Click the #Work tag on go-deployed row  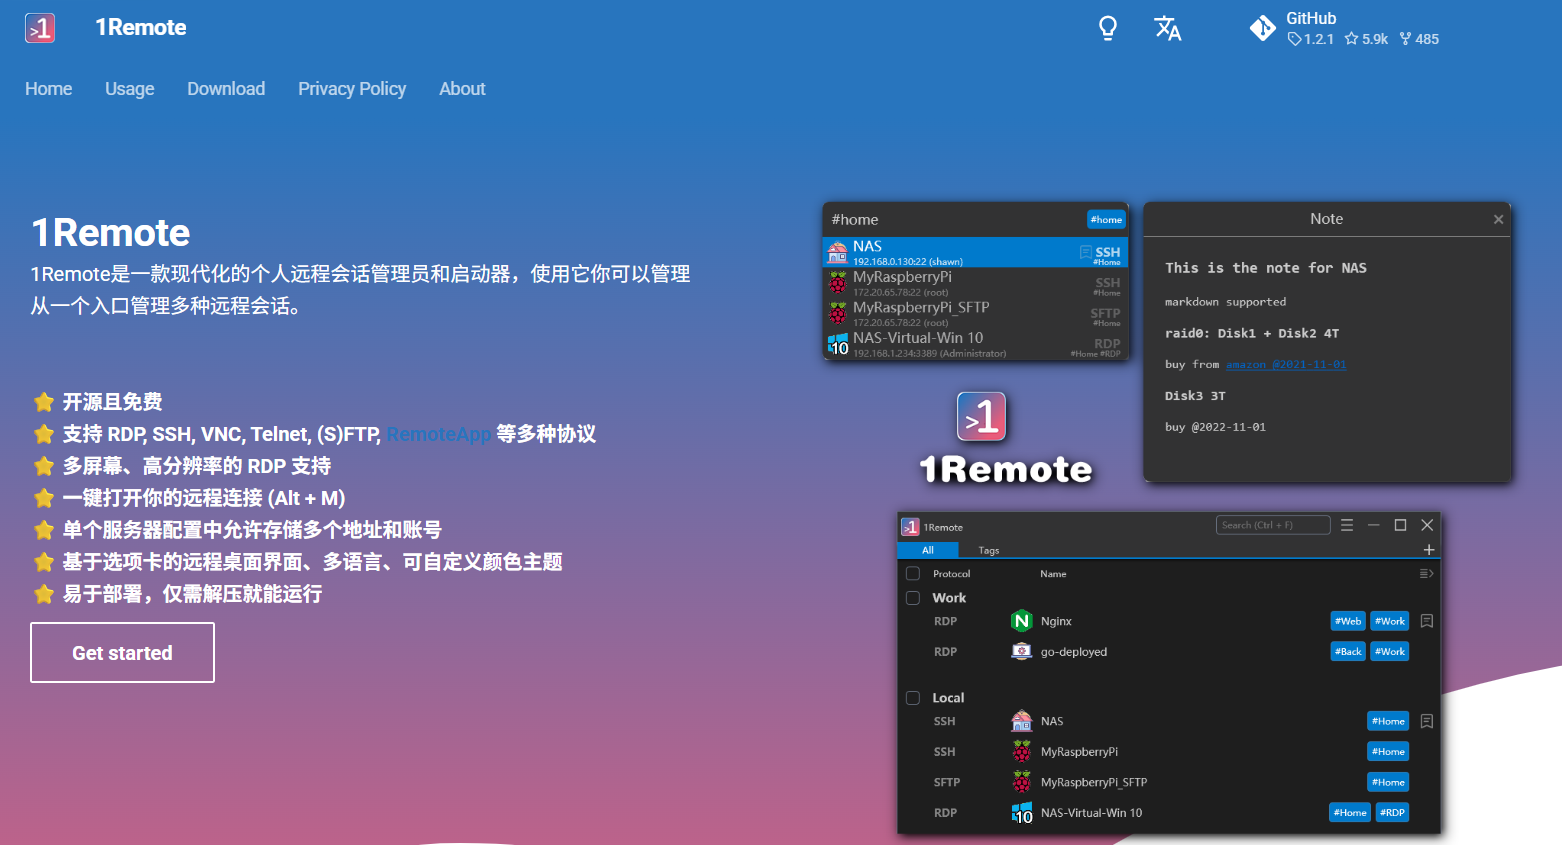point(1390,652)
